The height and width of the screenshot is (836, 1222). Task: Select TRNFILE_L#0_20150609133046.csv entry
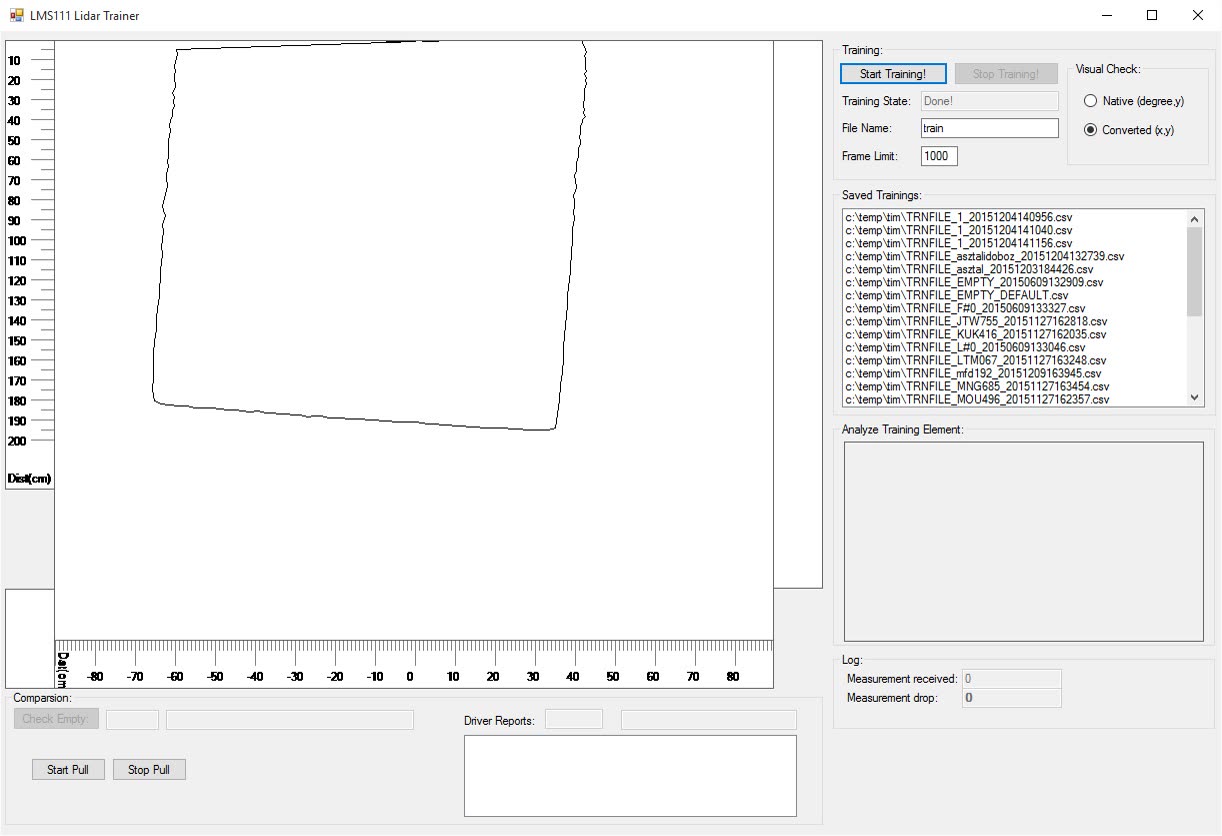(965, 347)
